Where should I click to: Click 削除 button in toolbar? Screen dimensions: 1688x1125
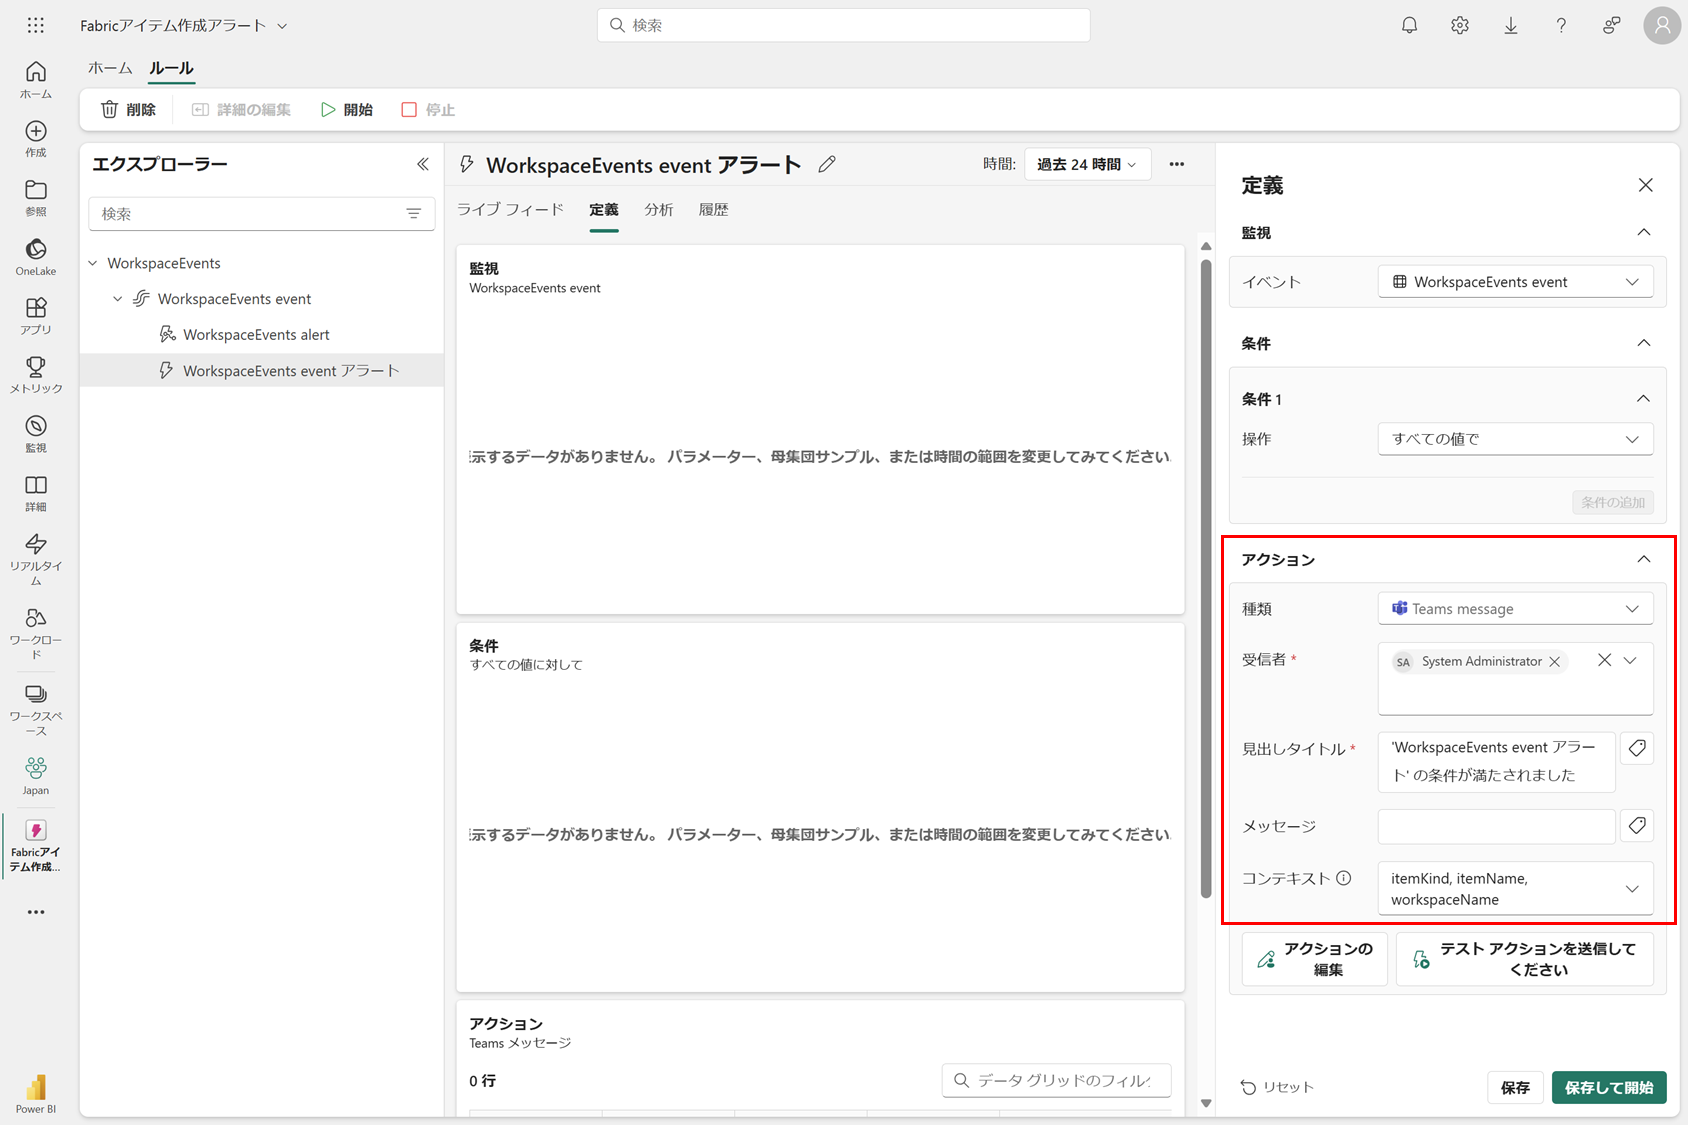tap(129, 110)
